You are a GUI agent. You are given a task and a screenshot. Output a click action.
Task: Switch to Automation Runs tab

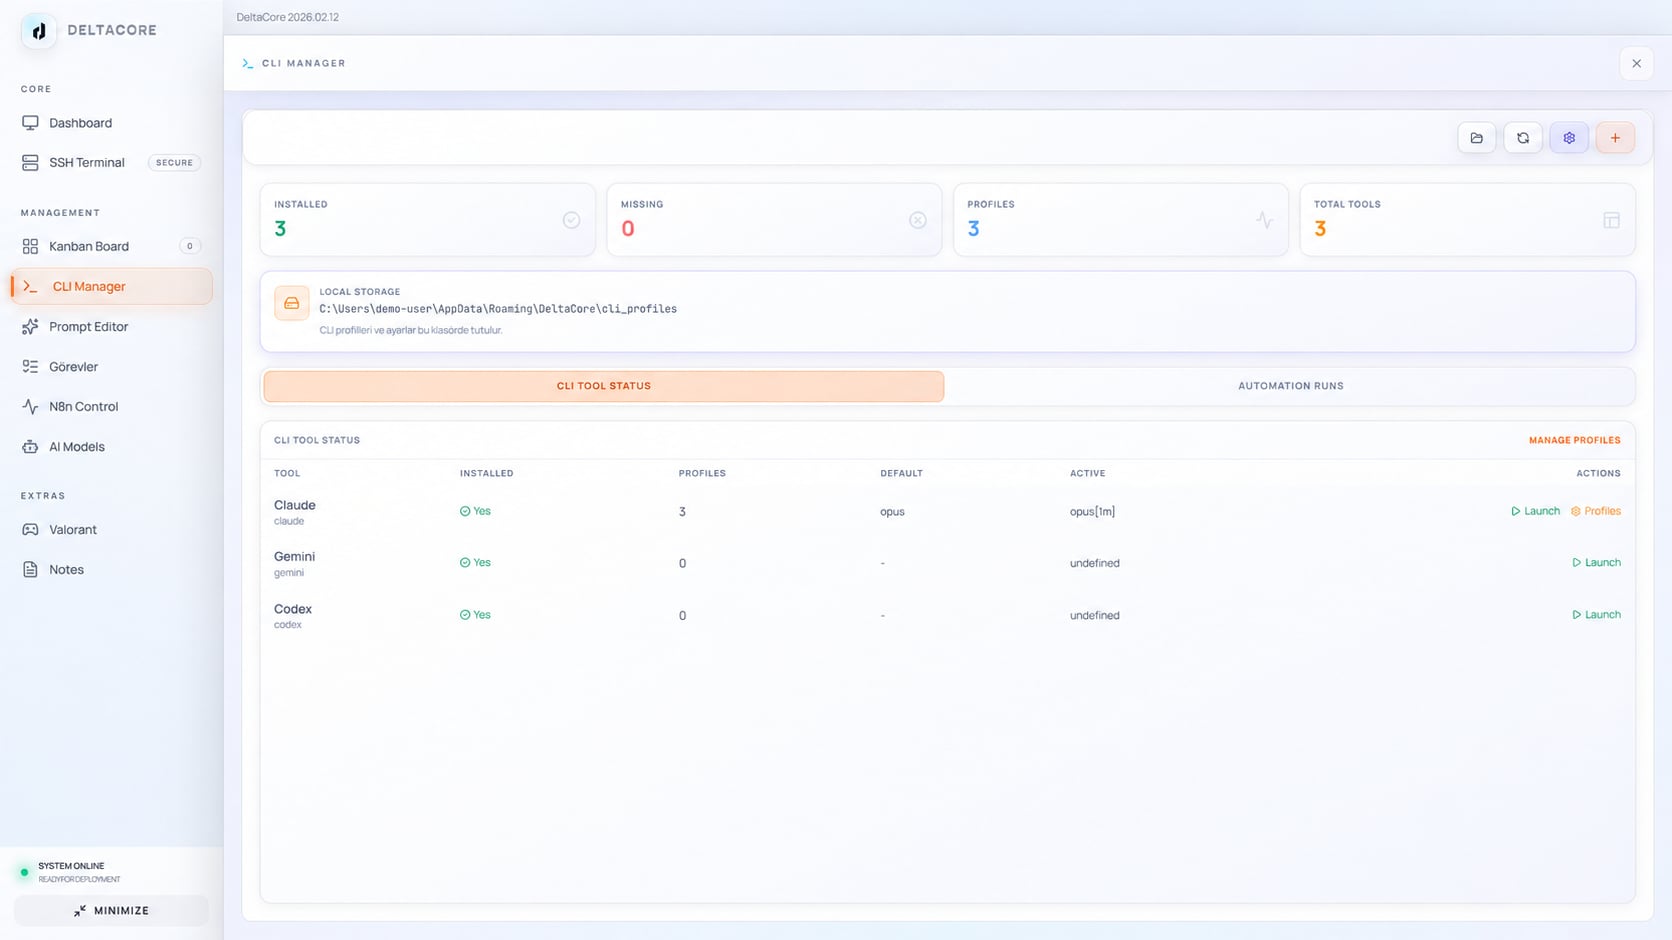coord(1290,386)
